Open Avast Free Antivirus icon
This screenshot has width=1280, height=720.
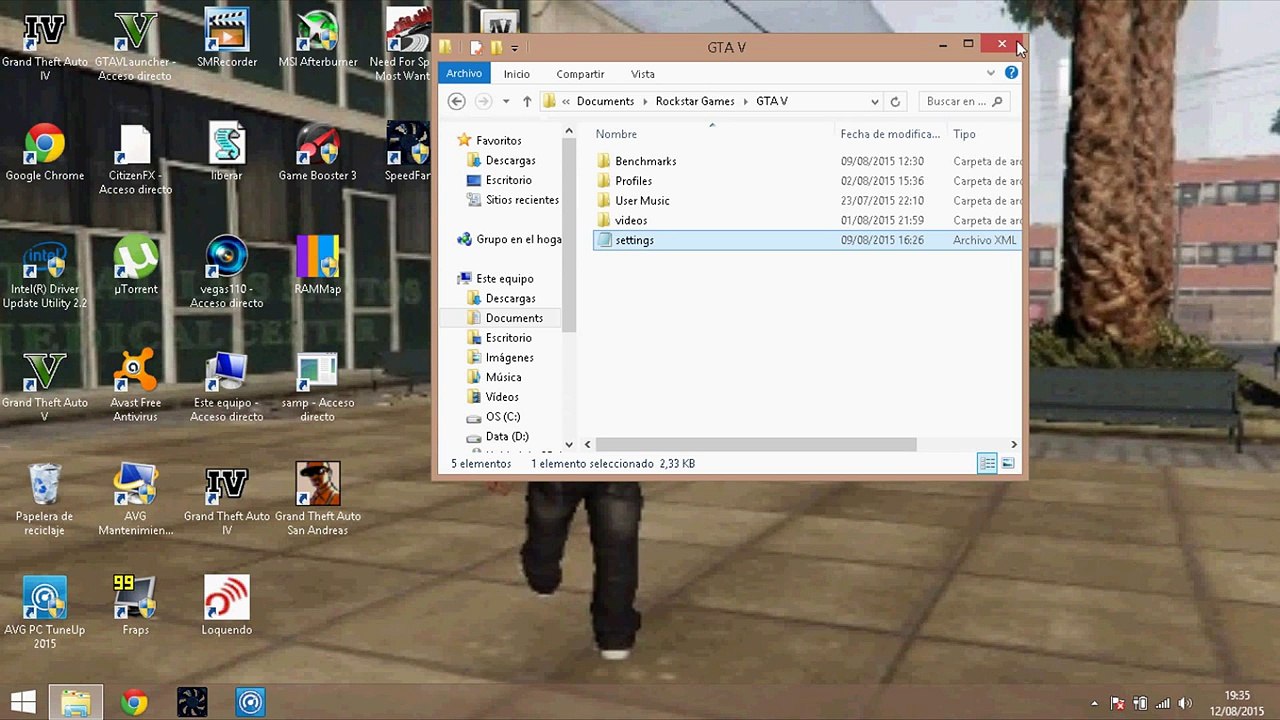(135, 386)
